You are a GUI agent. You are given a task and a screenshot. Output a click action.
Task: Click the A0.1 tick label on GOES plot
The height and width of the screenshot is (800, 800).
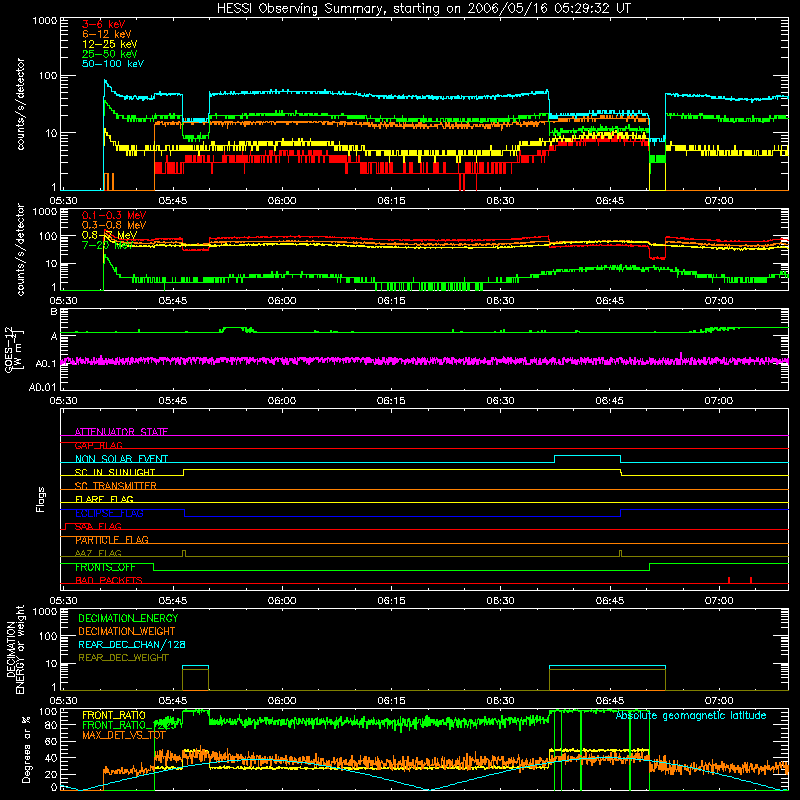pyautogui.click(x=45, y=364)
